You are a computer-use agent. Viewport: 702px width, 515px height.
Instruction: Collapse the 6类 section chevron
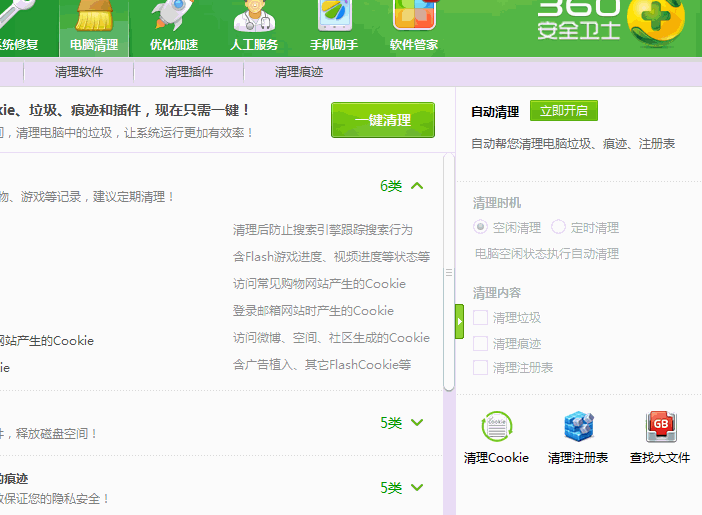click(417, 185)
